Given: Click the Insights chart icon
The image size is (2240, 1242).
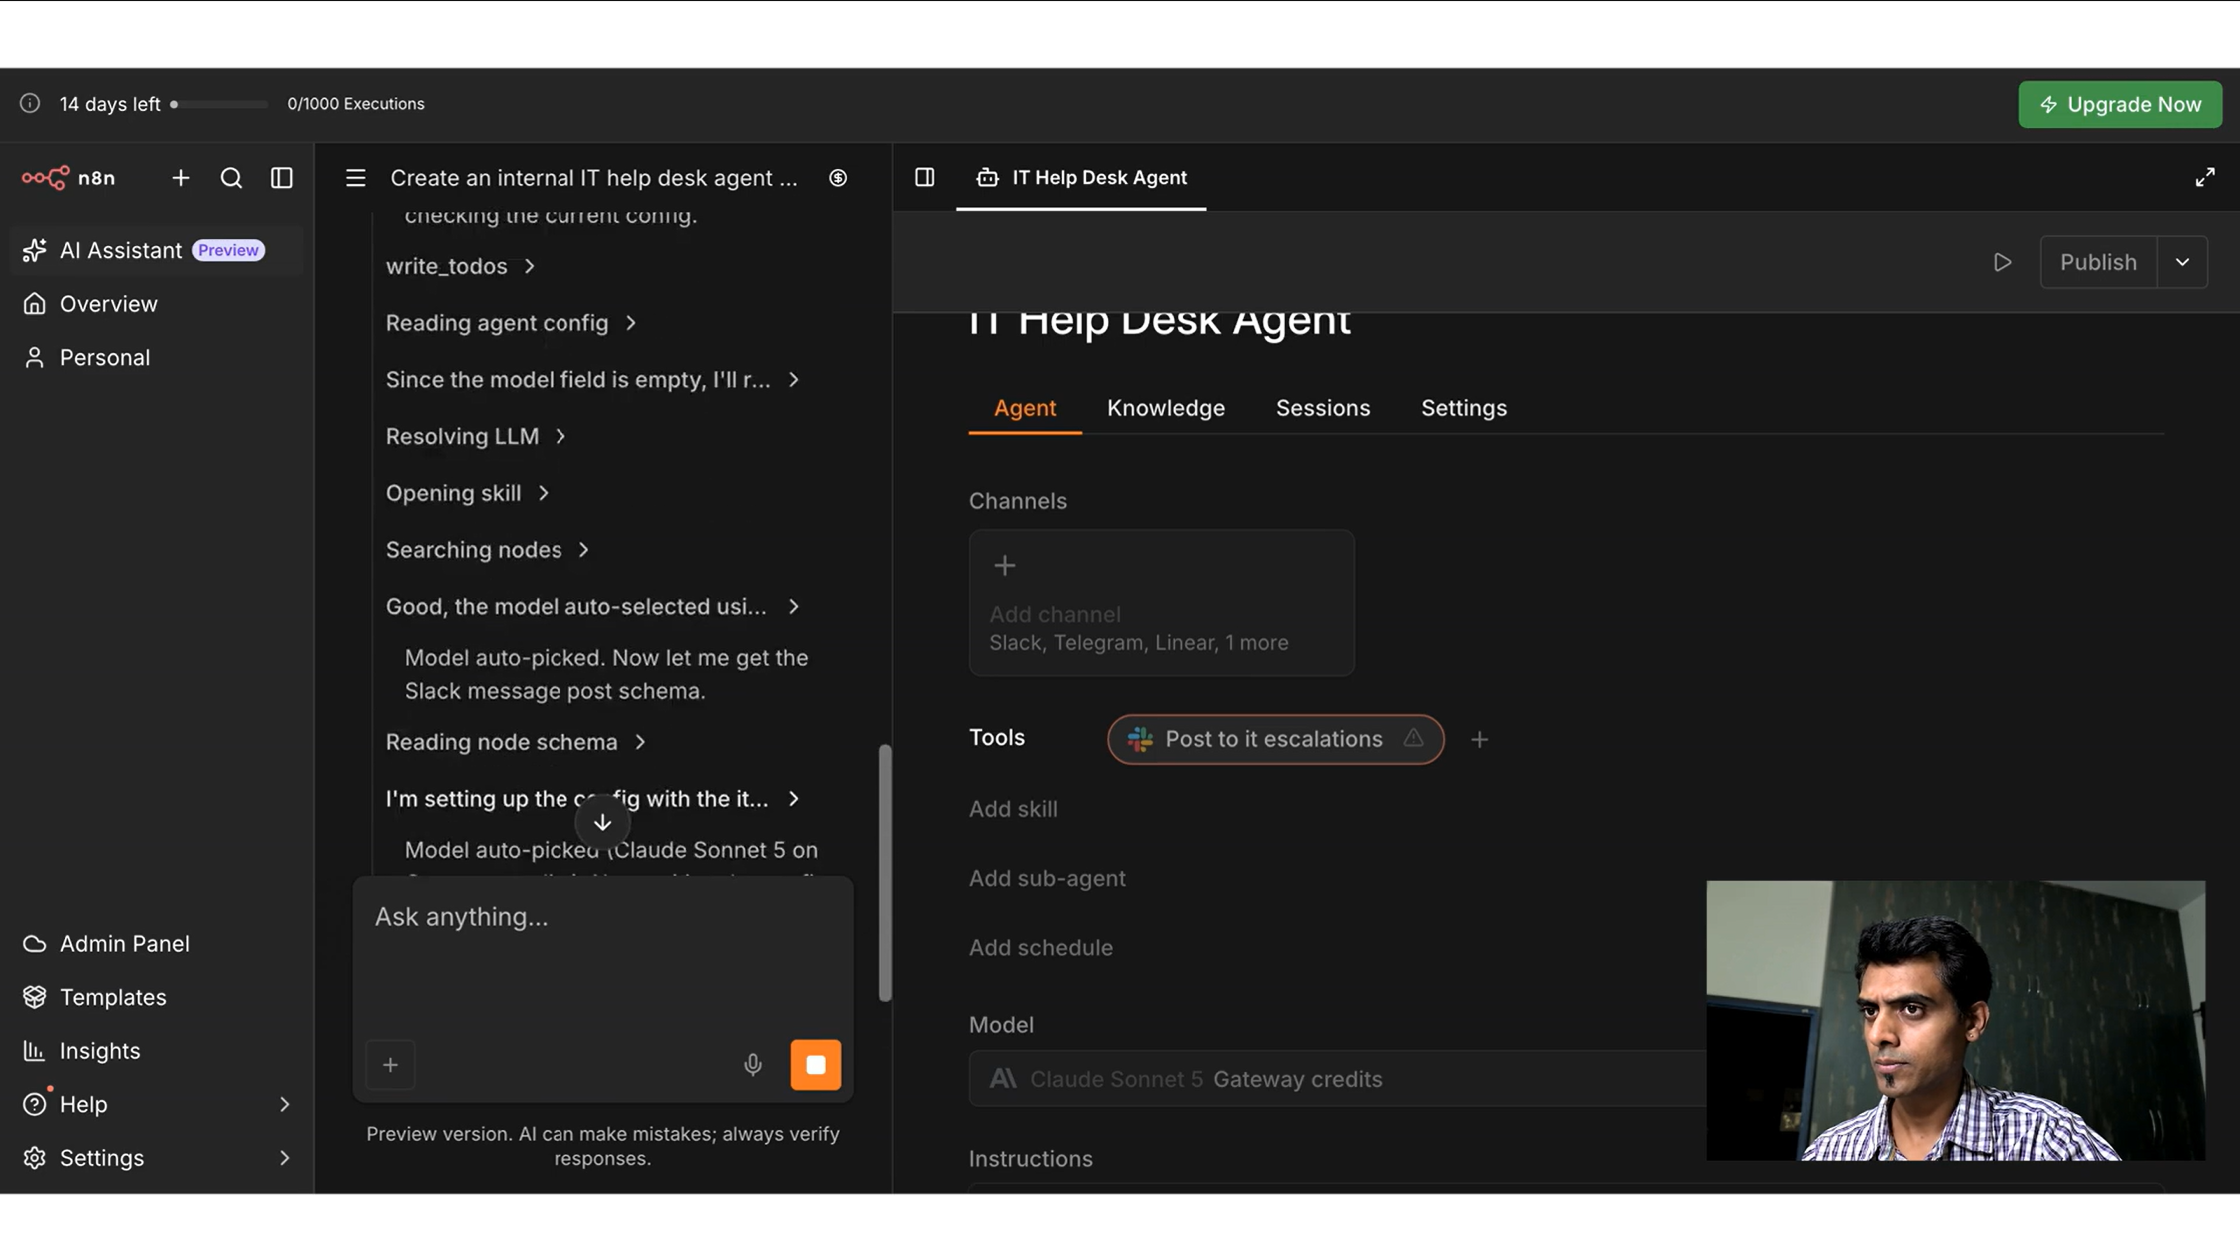Looking at the screenshot, I should (x=35, y=1051).
